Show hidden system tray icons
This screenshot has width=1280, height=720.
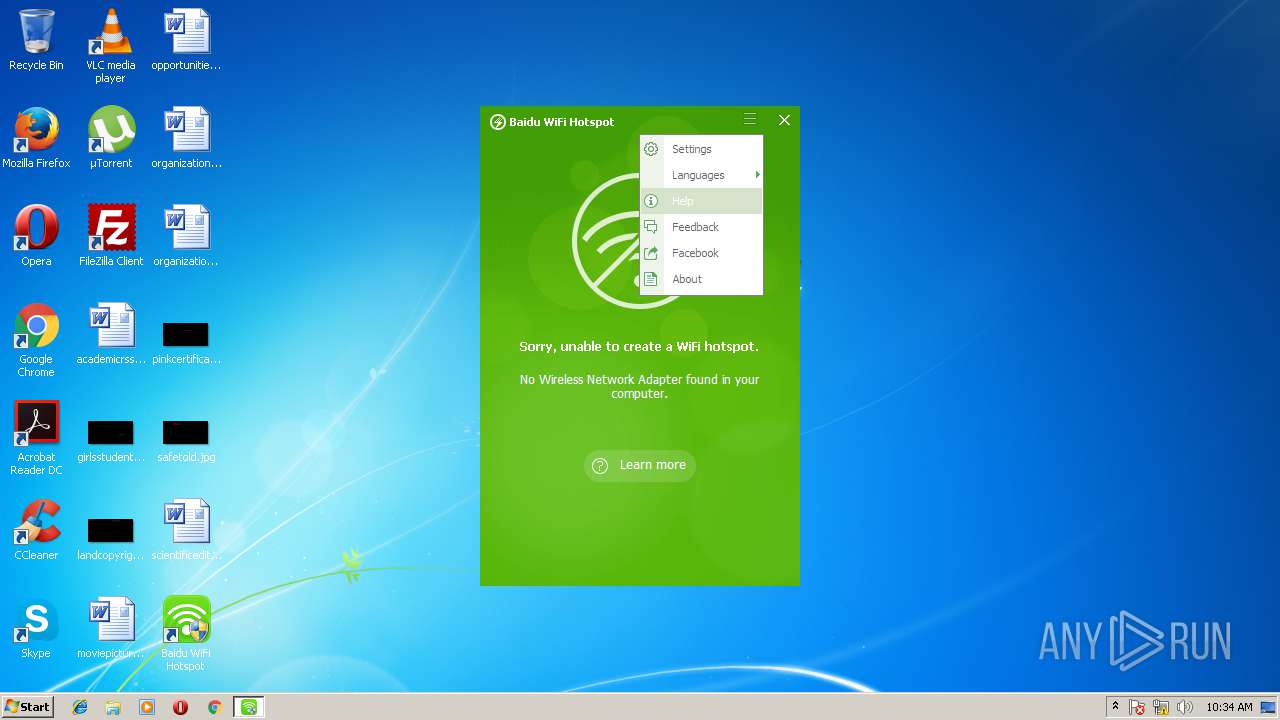pos(1115,707)
